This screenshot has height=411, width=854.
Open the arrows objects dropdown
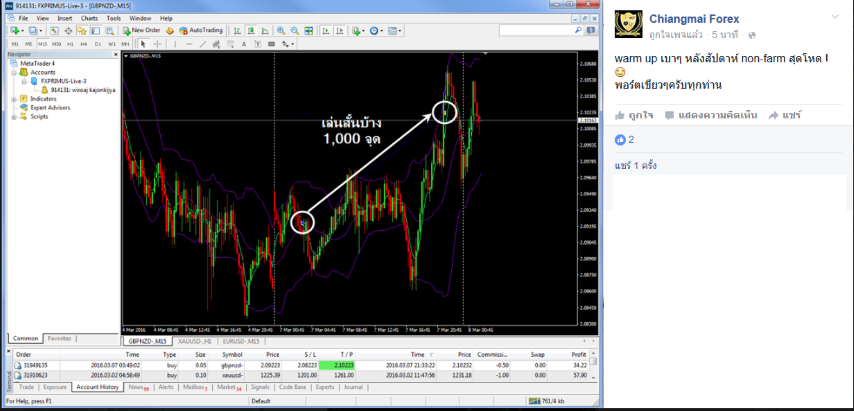(288, 44)
